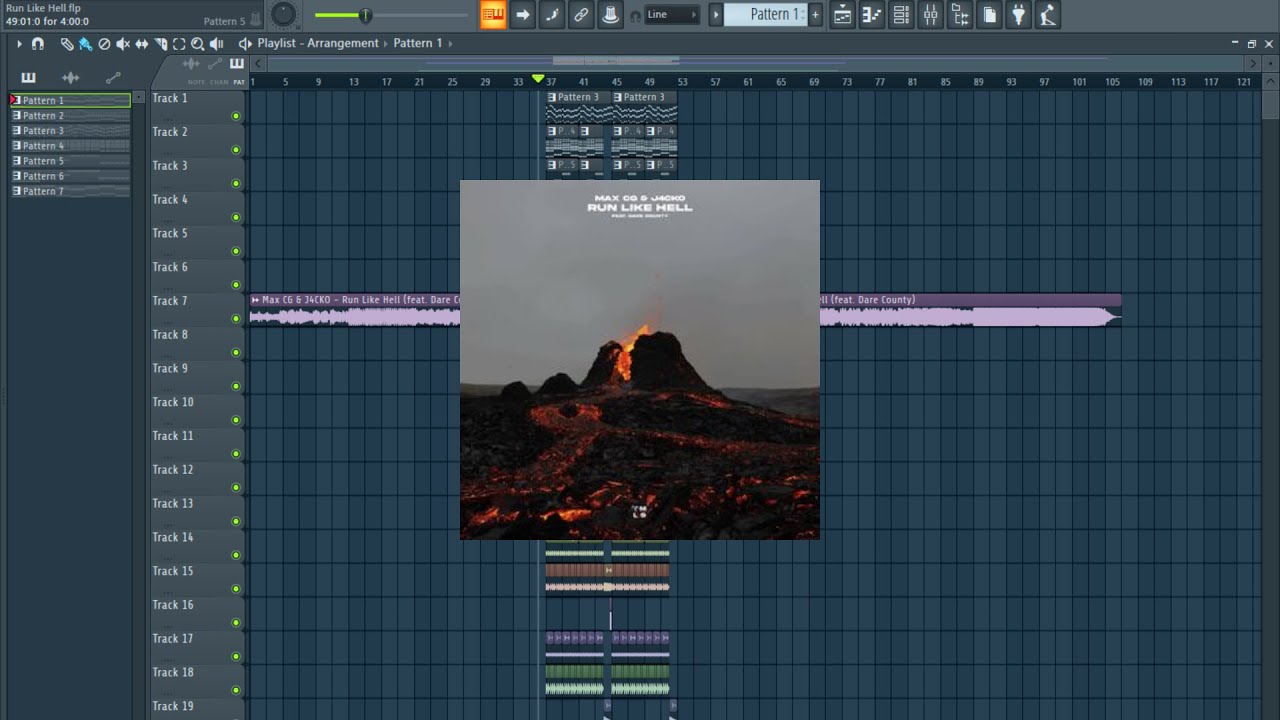Select the Delete tool
Screen dimensions: 1280x720
tap(104, 44)
